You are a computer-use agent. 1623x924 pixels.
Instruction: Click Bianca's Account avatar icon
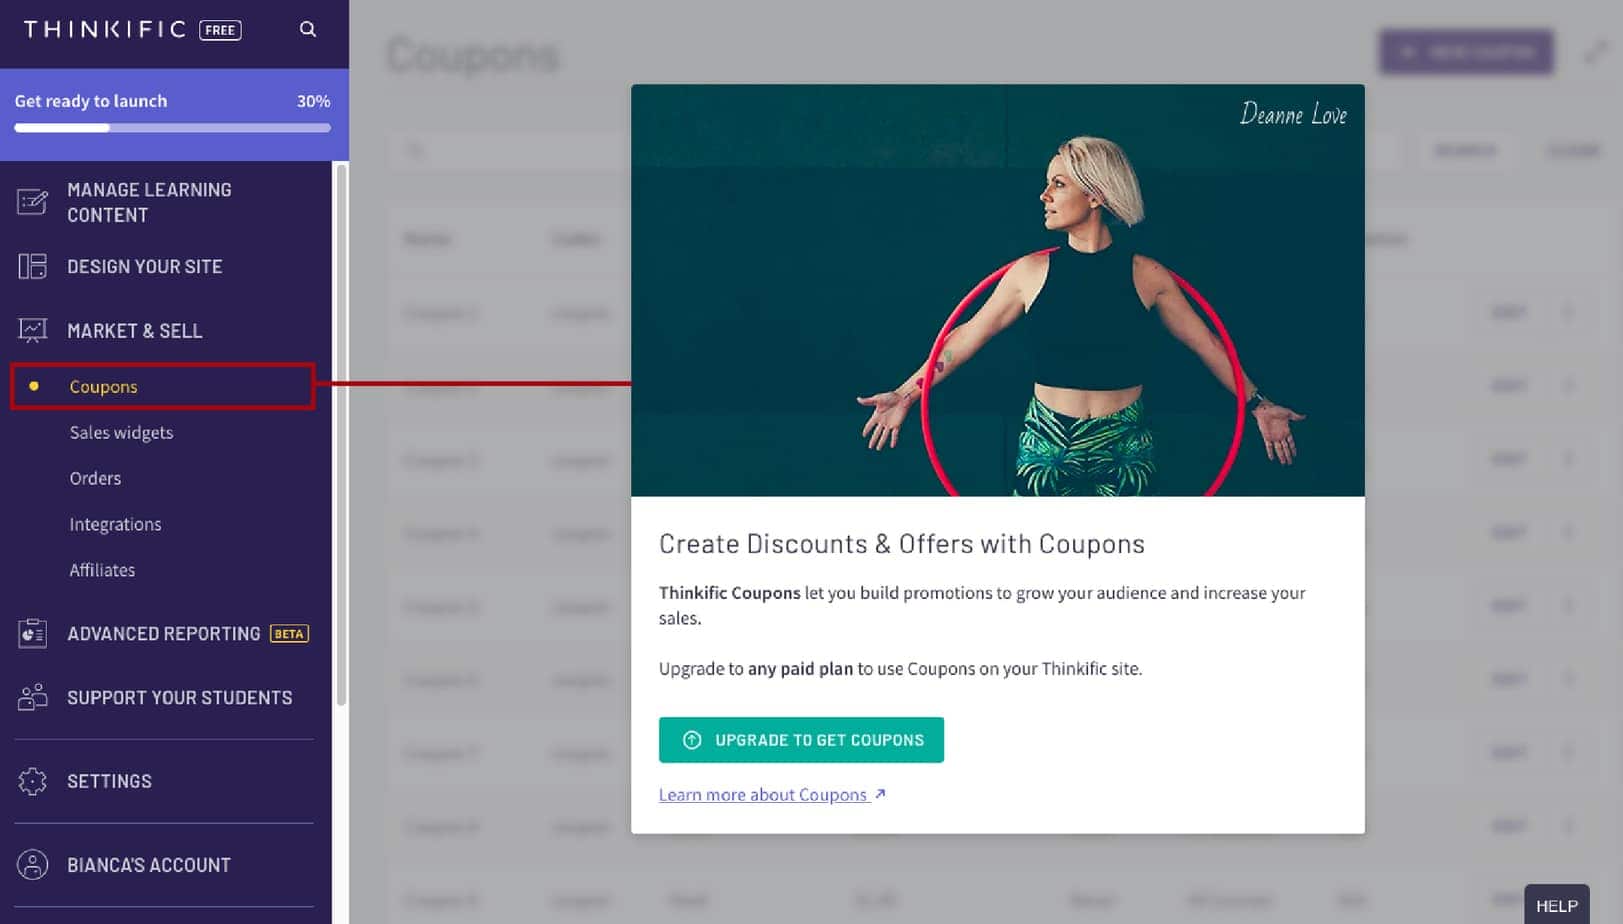pos(32,865)
